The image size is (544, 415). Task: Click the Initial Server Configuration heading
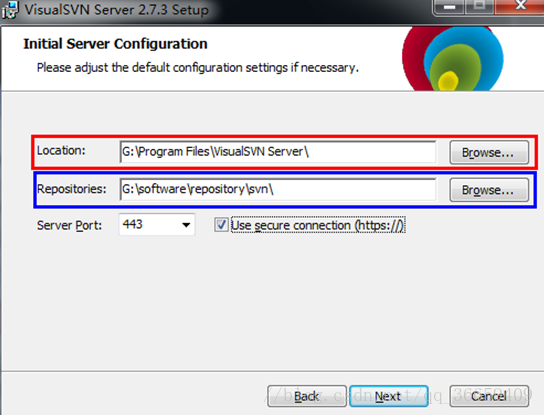(115, 44)
